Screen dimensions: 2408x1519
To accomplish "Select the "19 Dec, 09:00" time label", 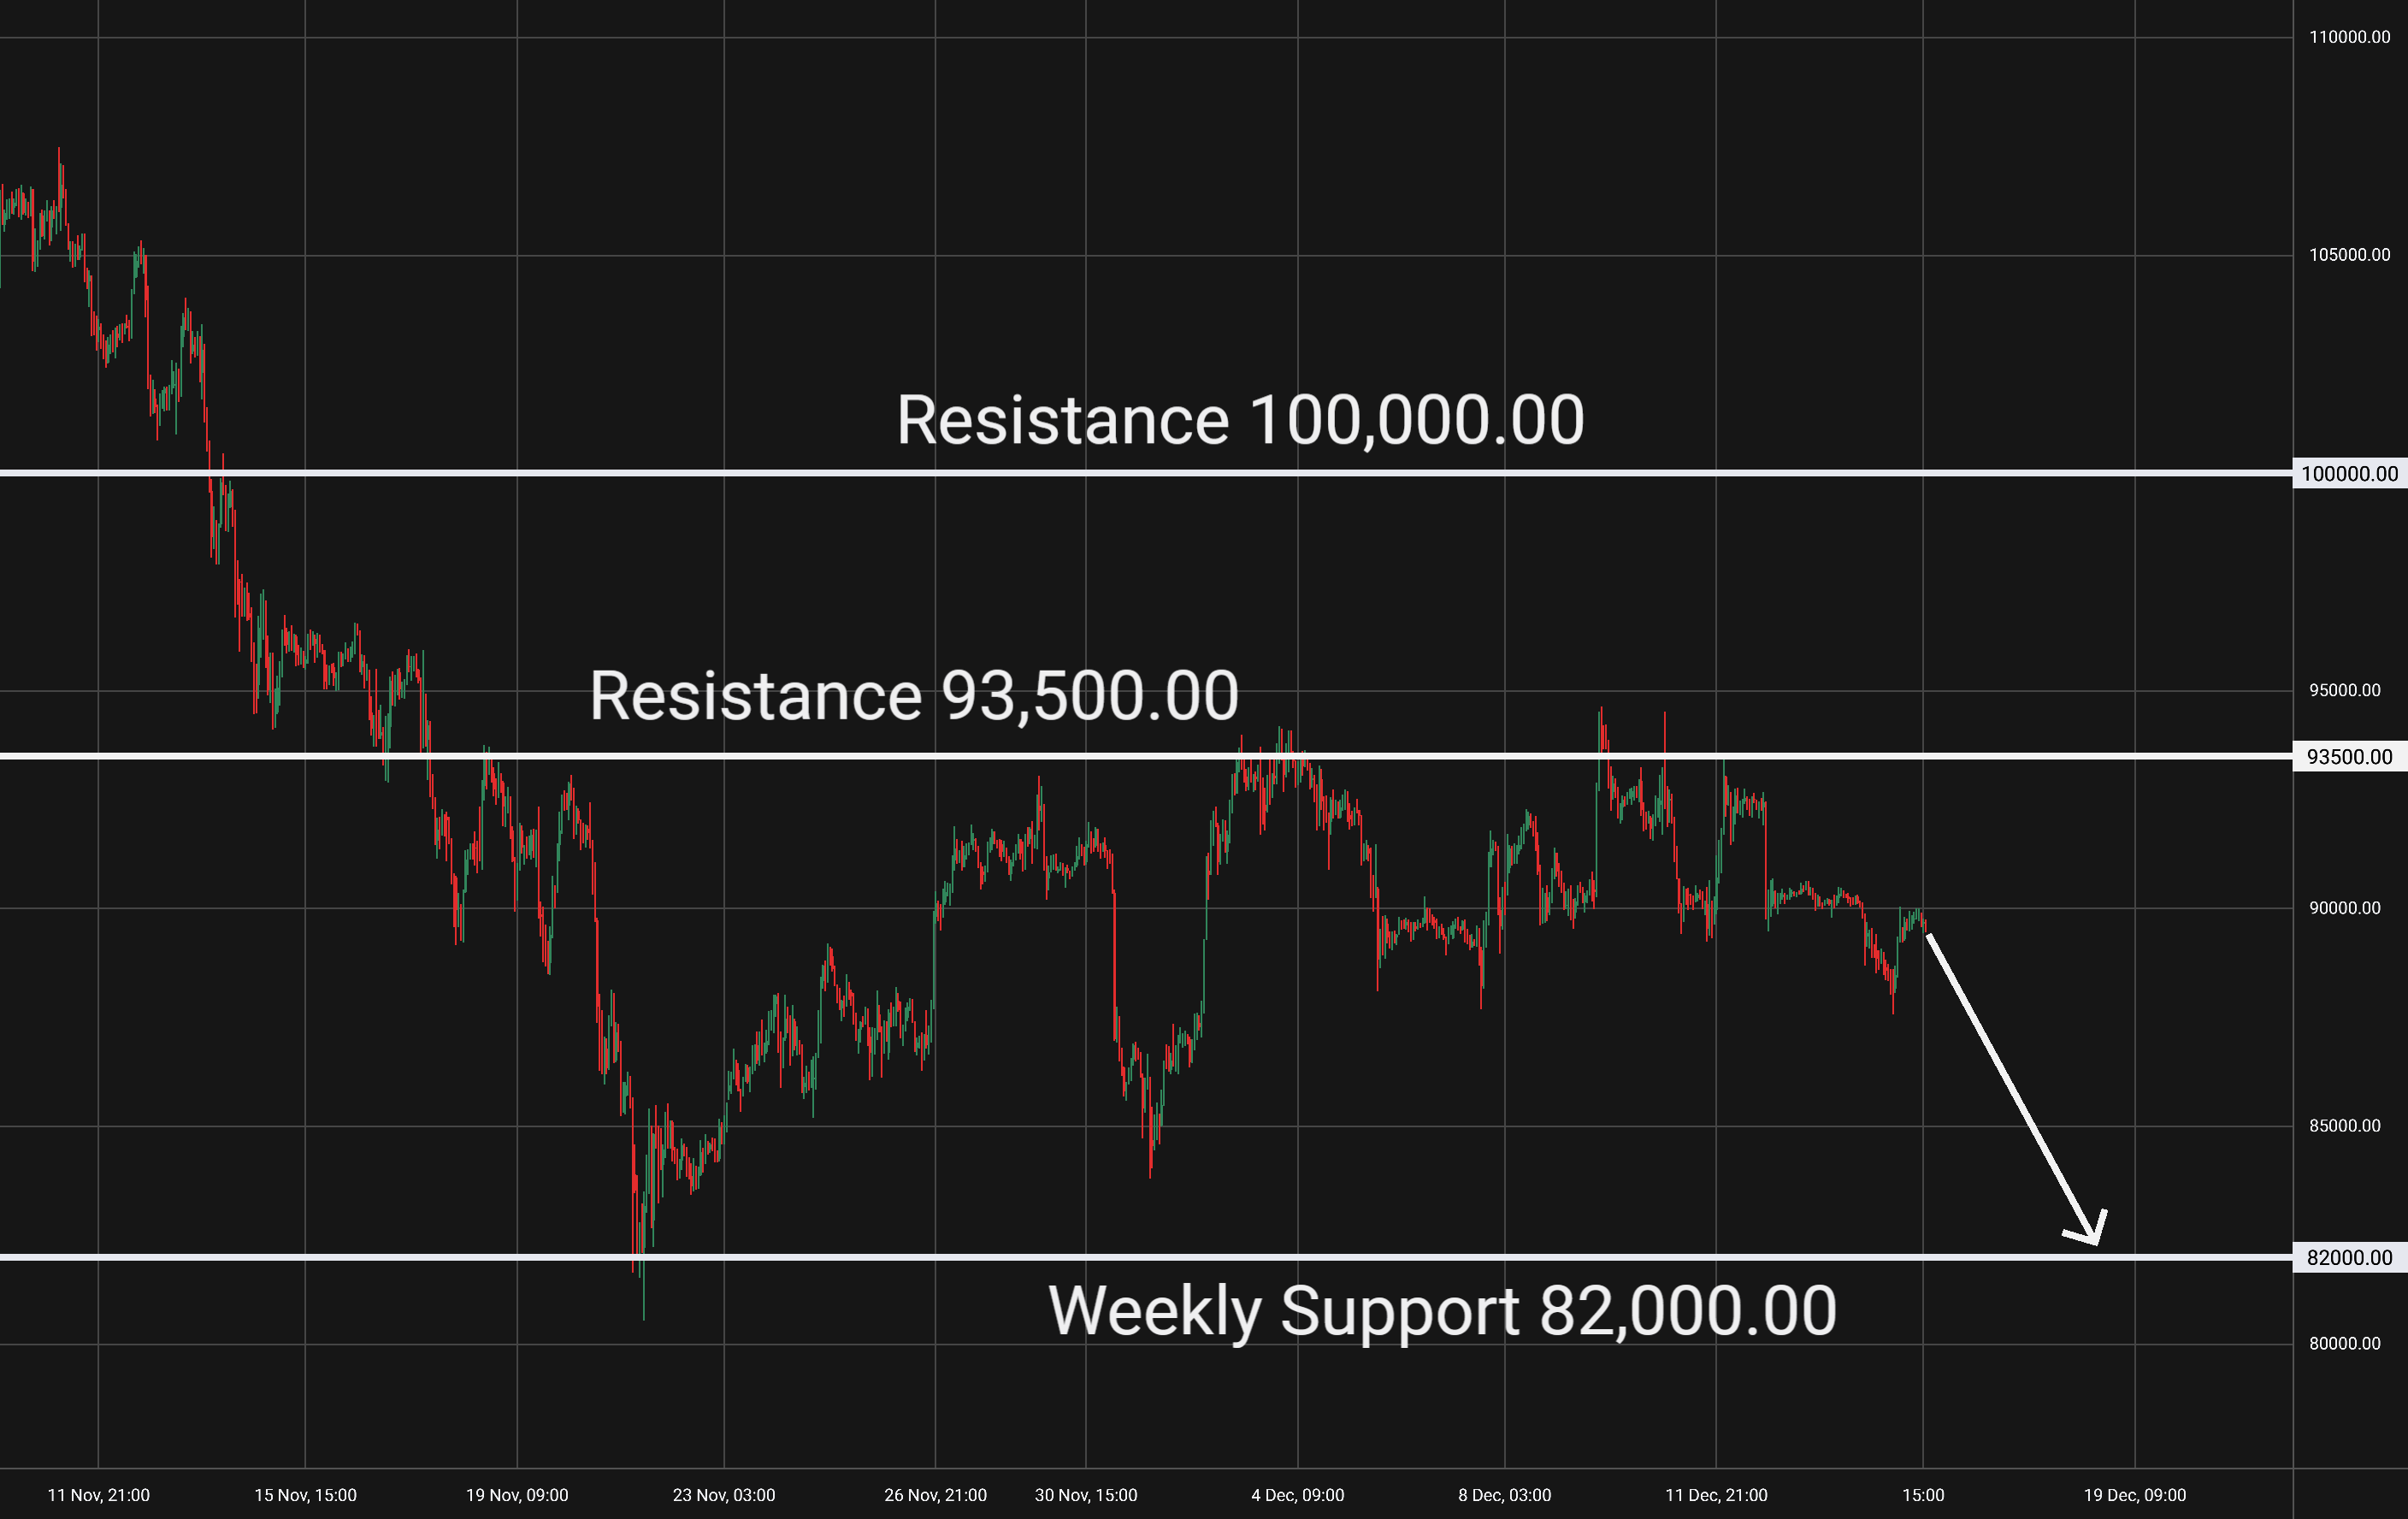I will [2135, 1495].
